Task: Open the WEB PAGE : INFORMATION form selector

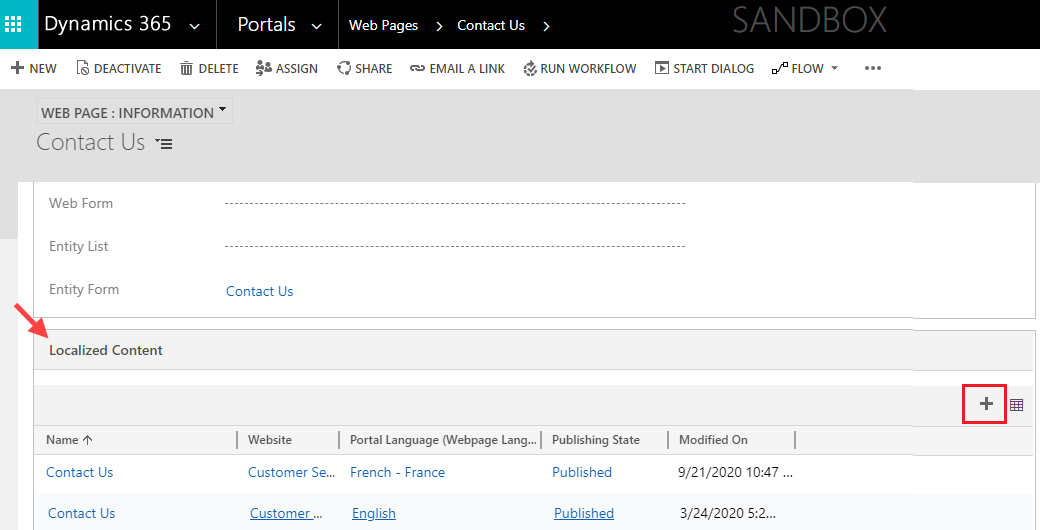Action: pyautogui.click(x=134, y=113)
